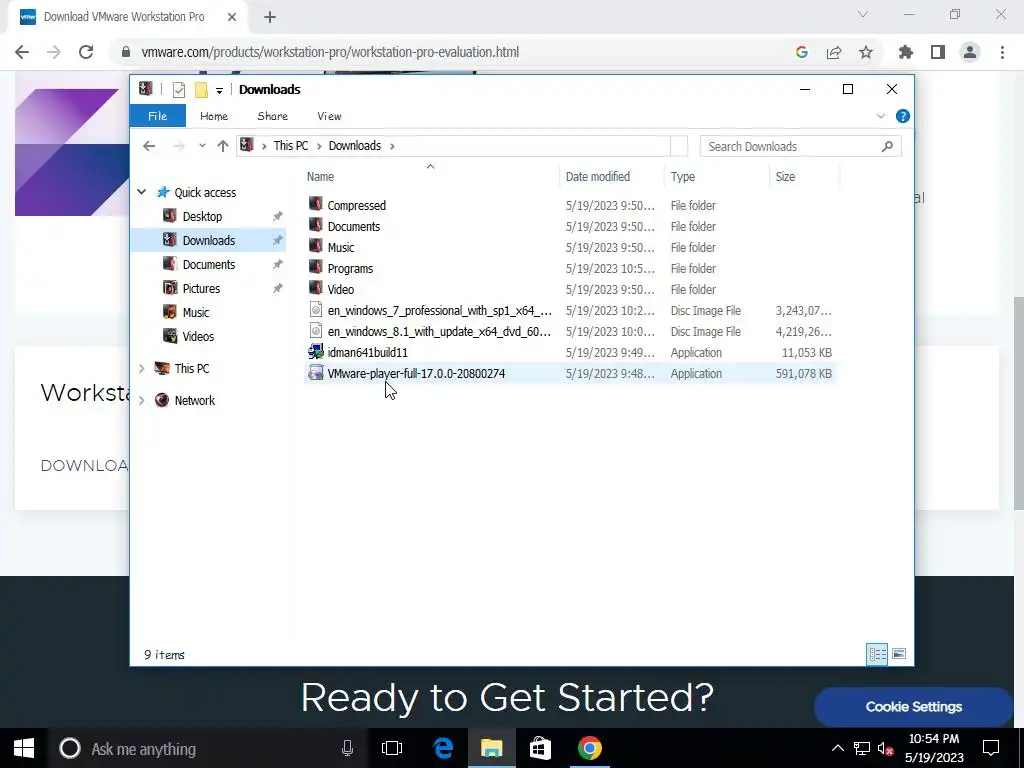Select the idman641build11 application icon
This screenshot has width=1024, height=768.
[x=316, y=351]
